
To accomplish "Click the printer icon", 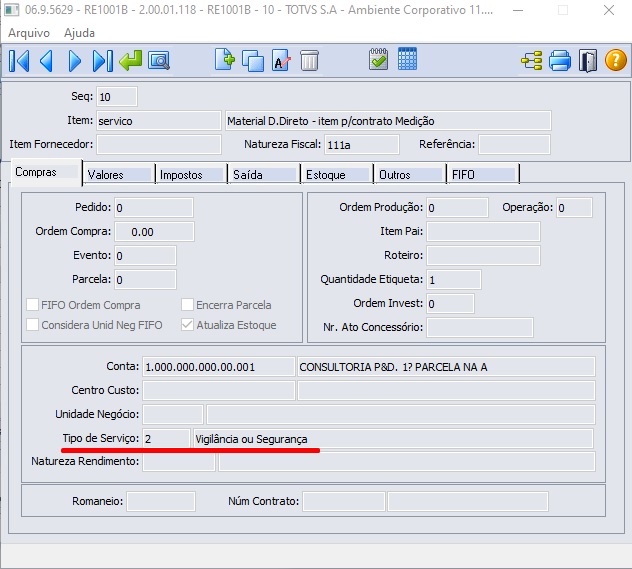I will click(x=560, y=60).
